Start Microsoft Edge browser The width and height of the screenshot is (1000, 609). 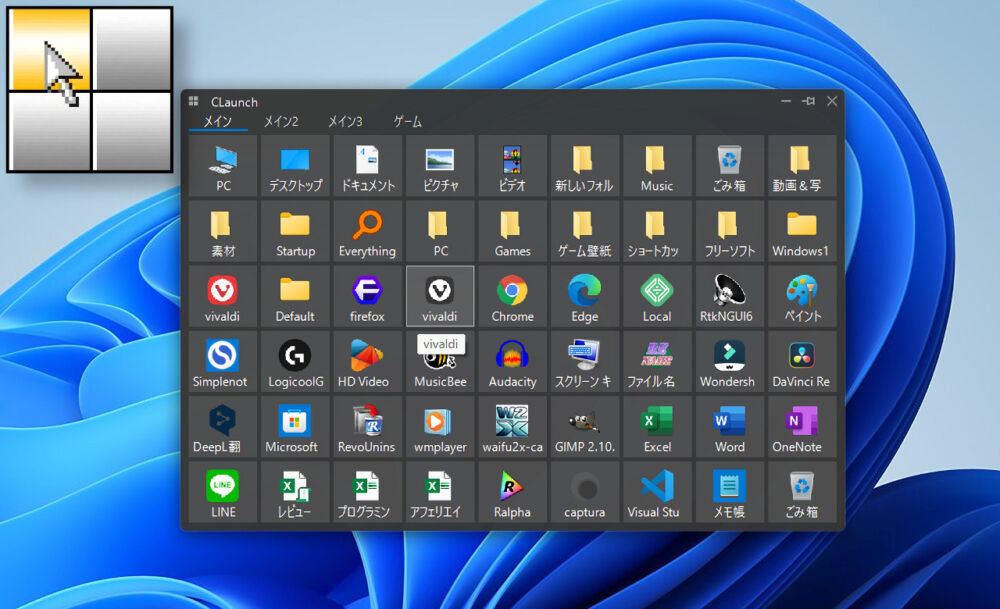(x=584, y=297)
